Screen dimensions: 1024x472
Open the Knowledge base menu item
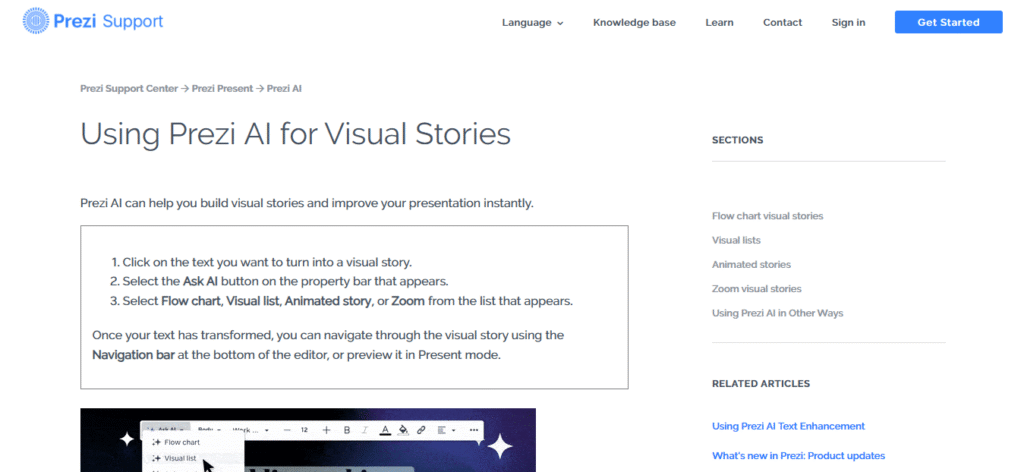(634, 22)
